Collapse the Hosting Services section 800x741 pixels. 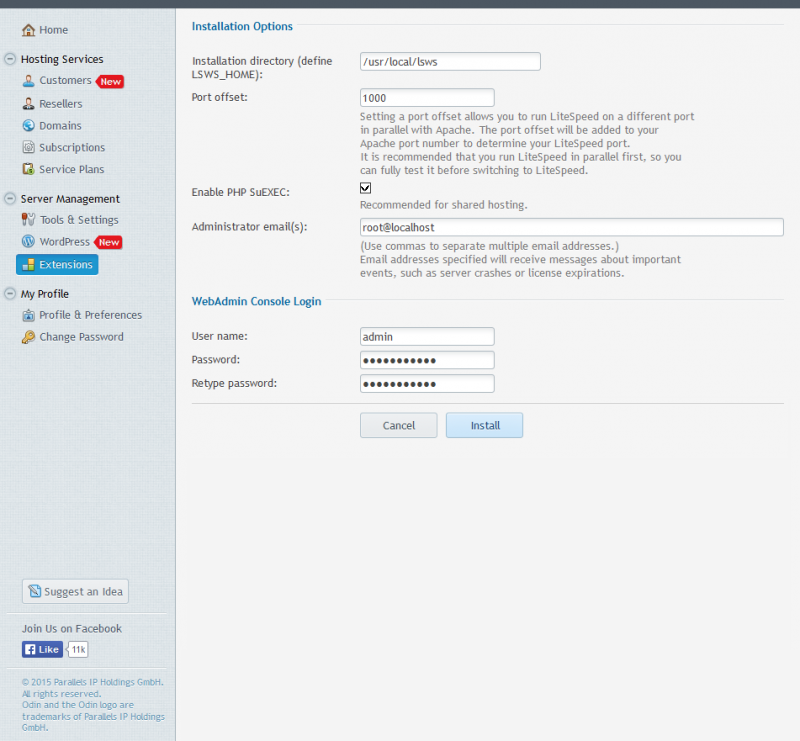click(10, 59)
